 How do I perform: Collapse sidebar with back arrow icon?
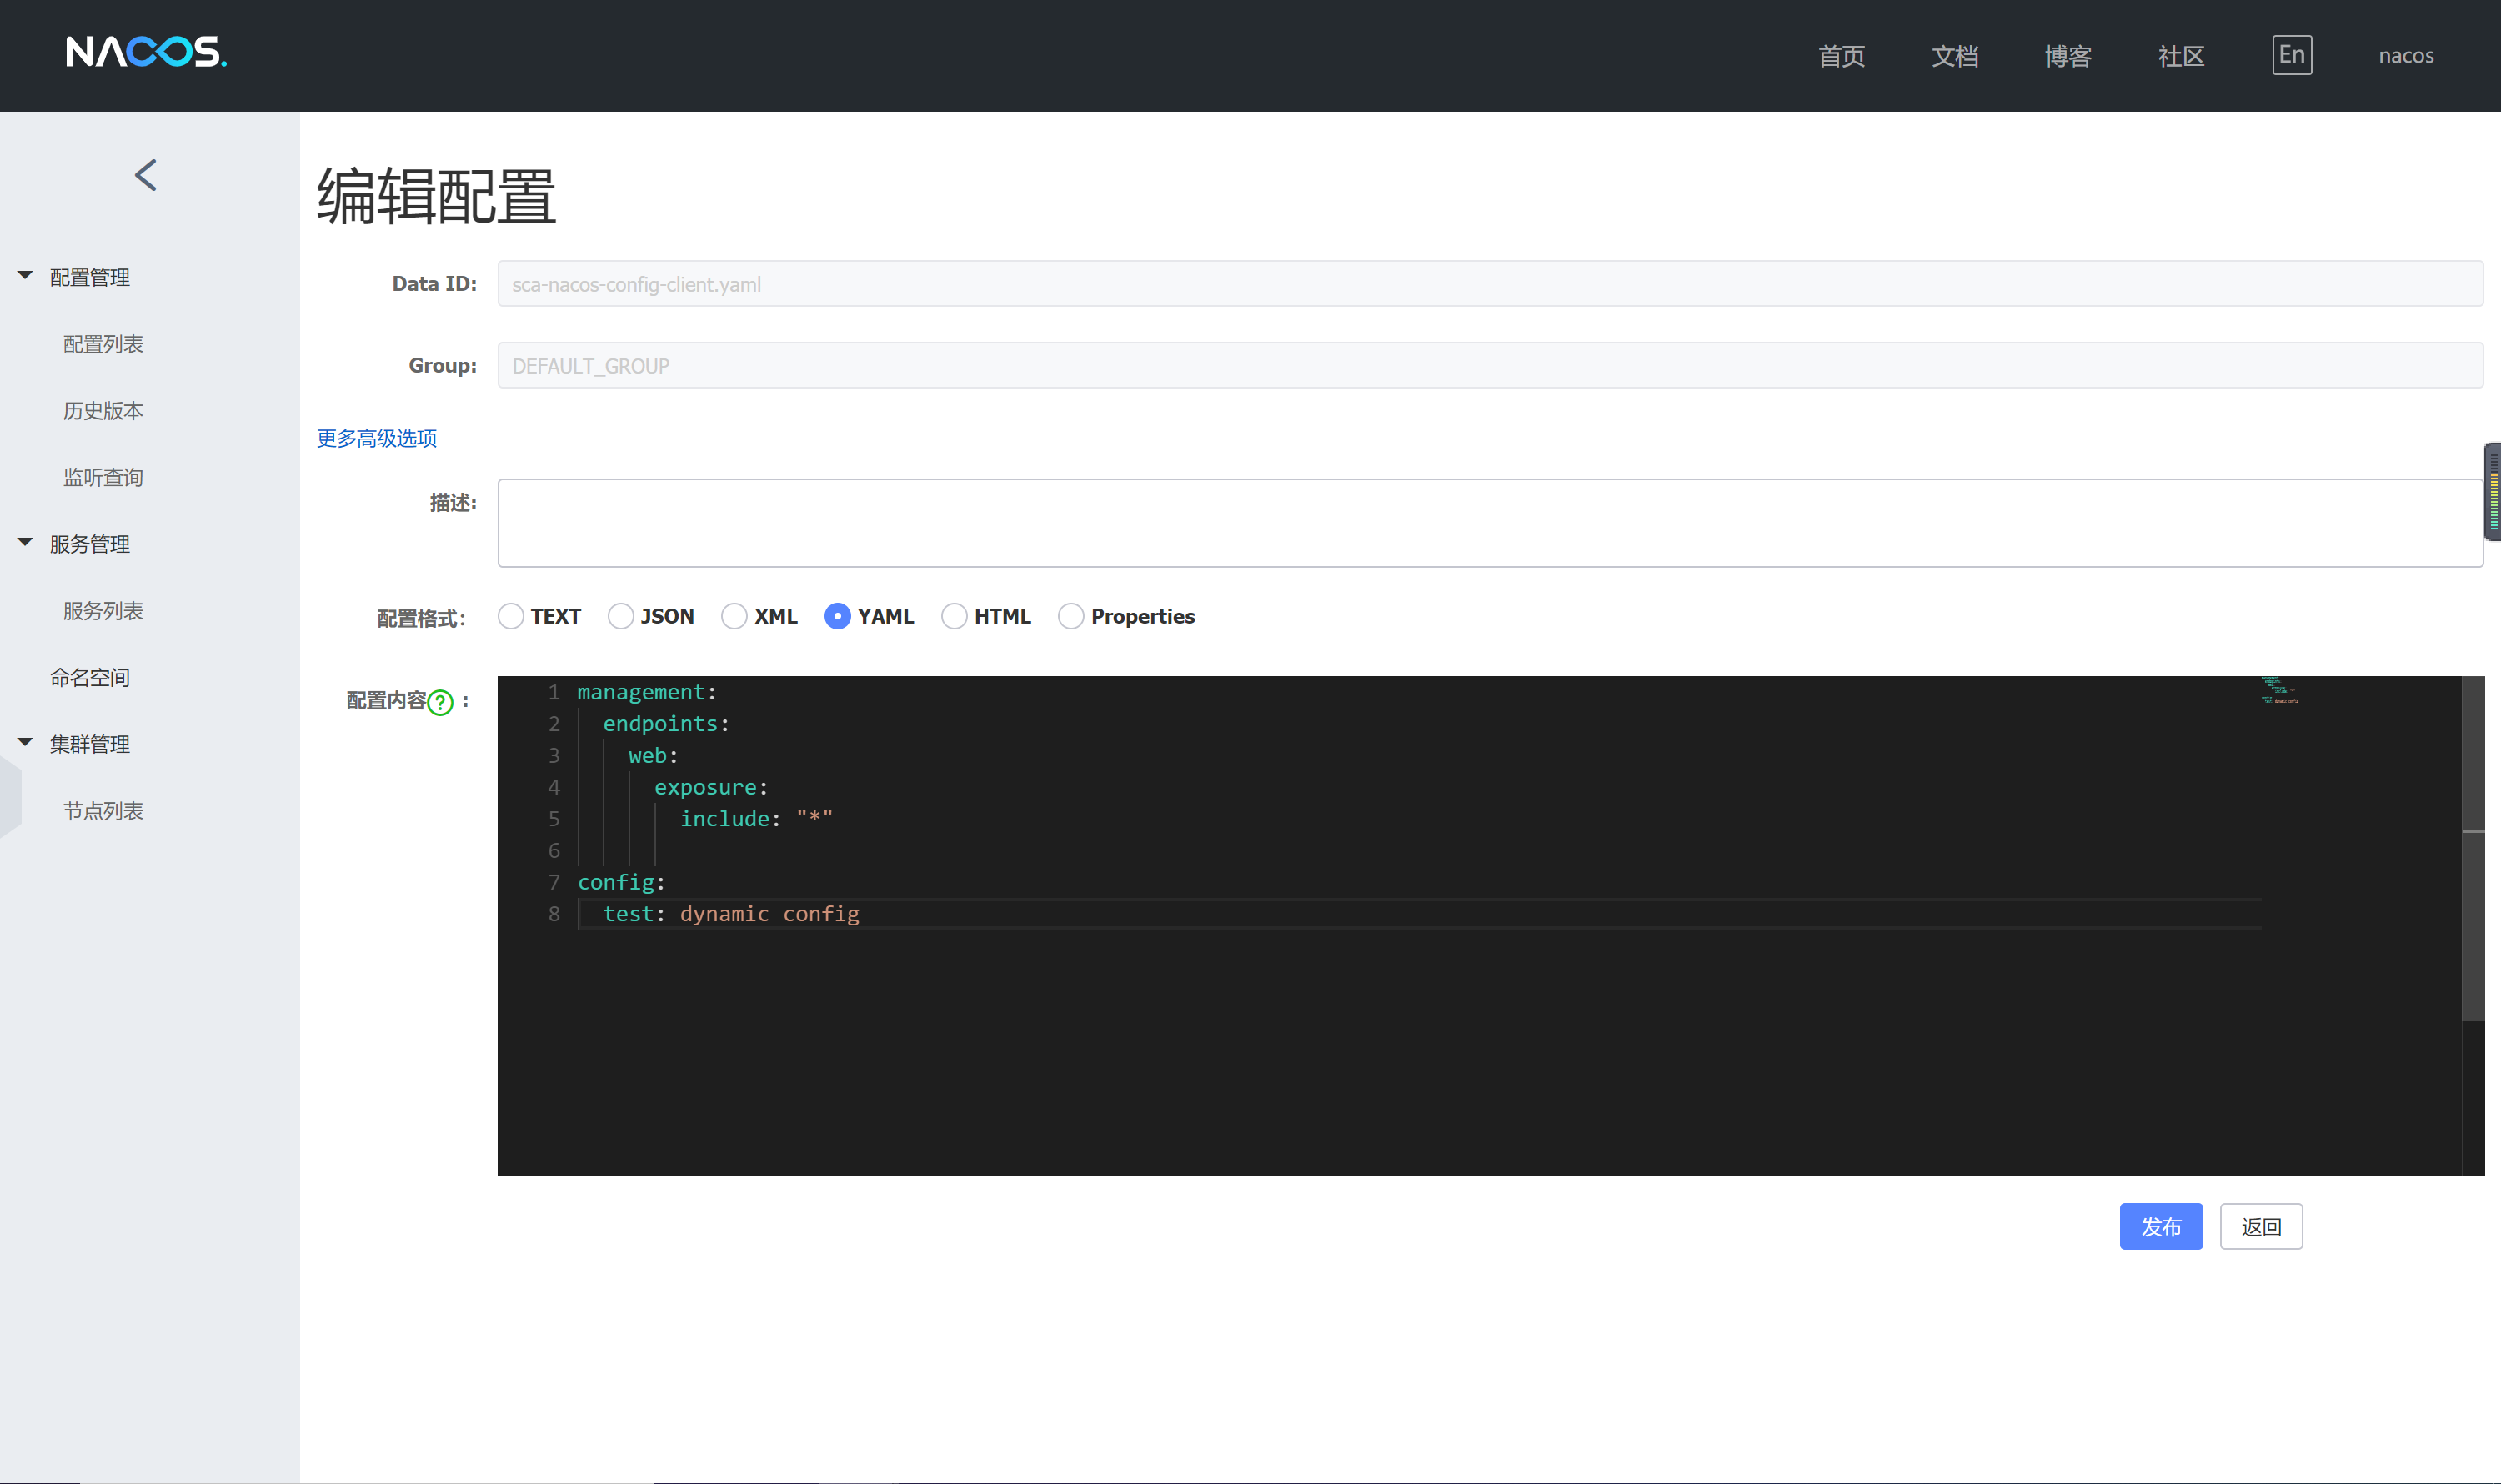(x=146, y=175)
